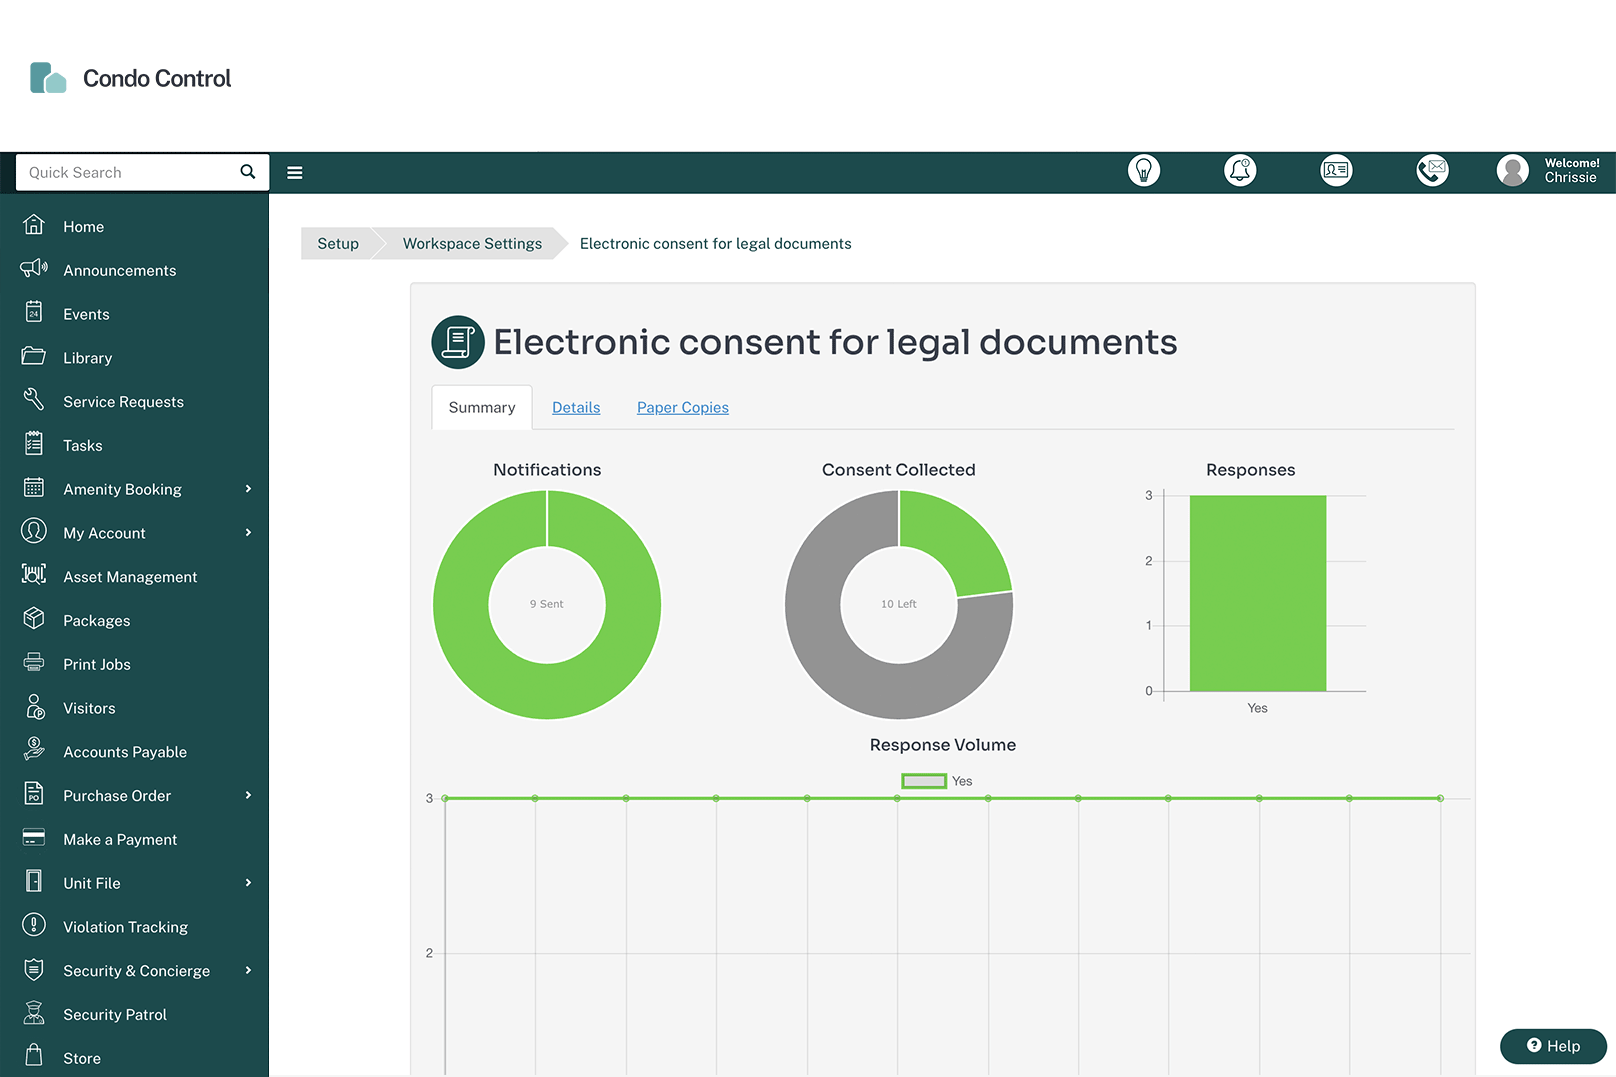The image size is (1616, 1077).
Task: Switch to the Paper Copies tab
Action: tap(683, 408)
